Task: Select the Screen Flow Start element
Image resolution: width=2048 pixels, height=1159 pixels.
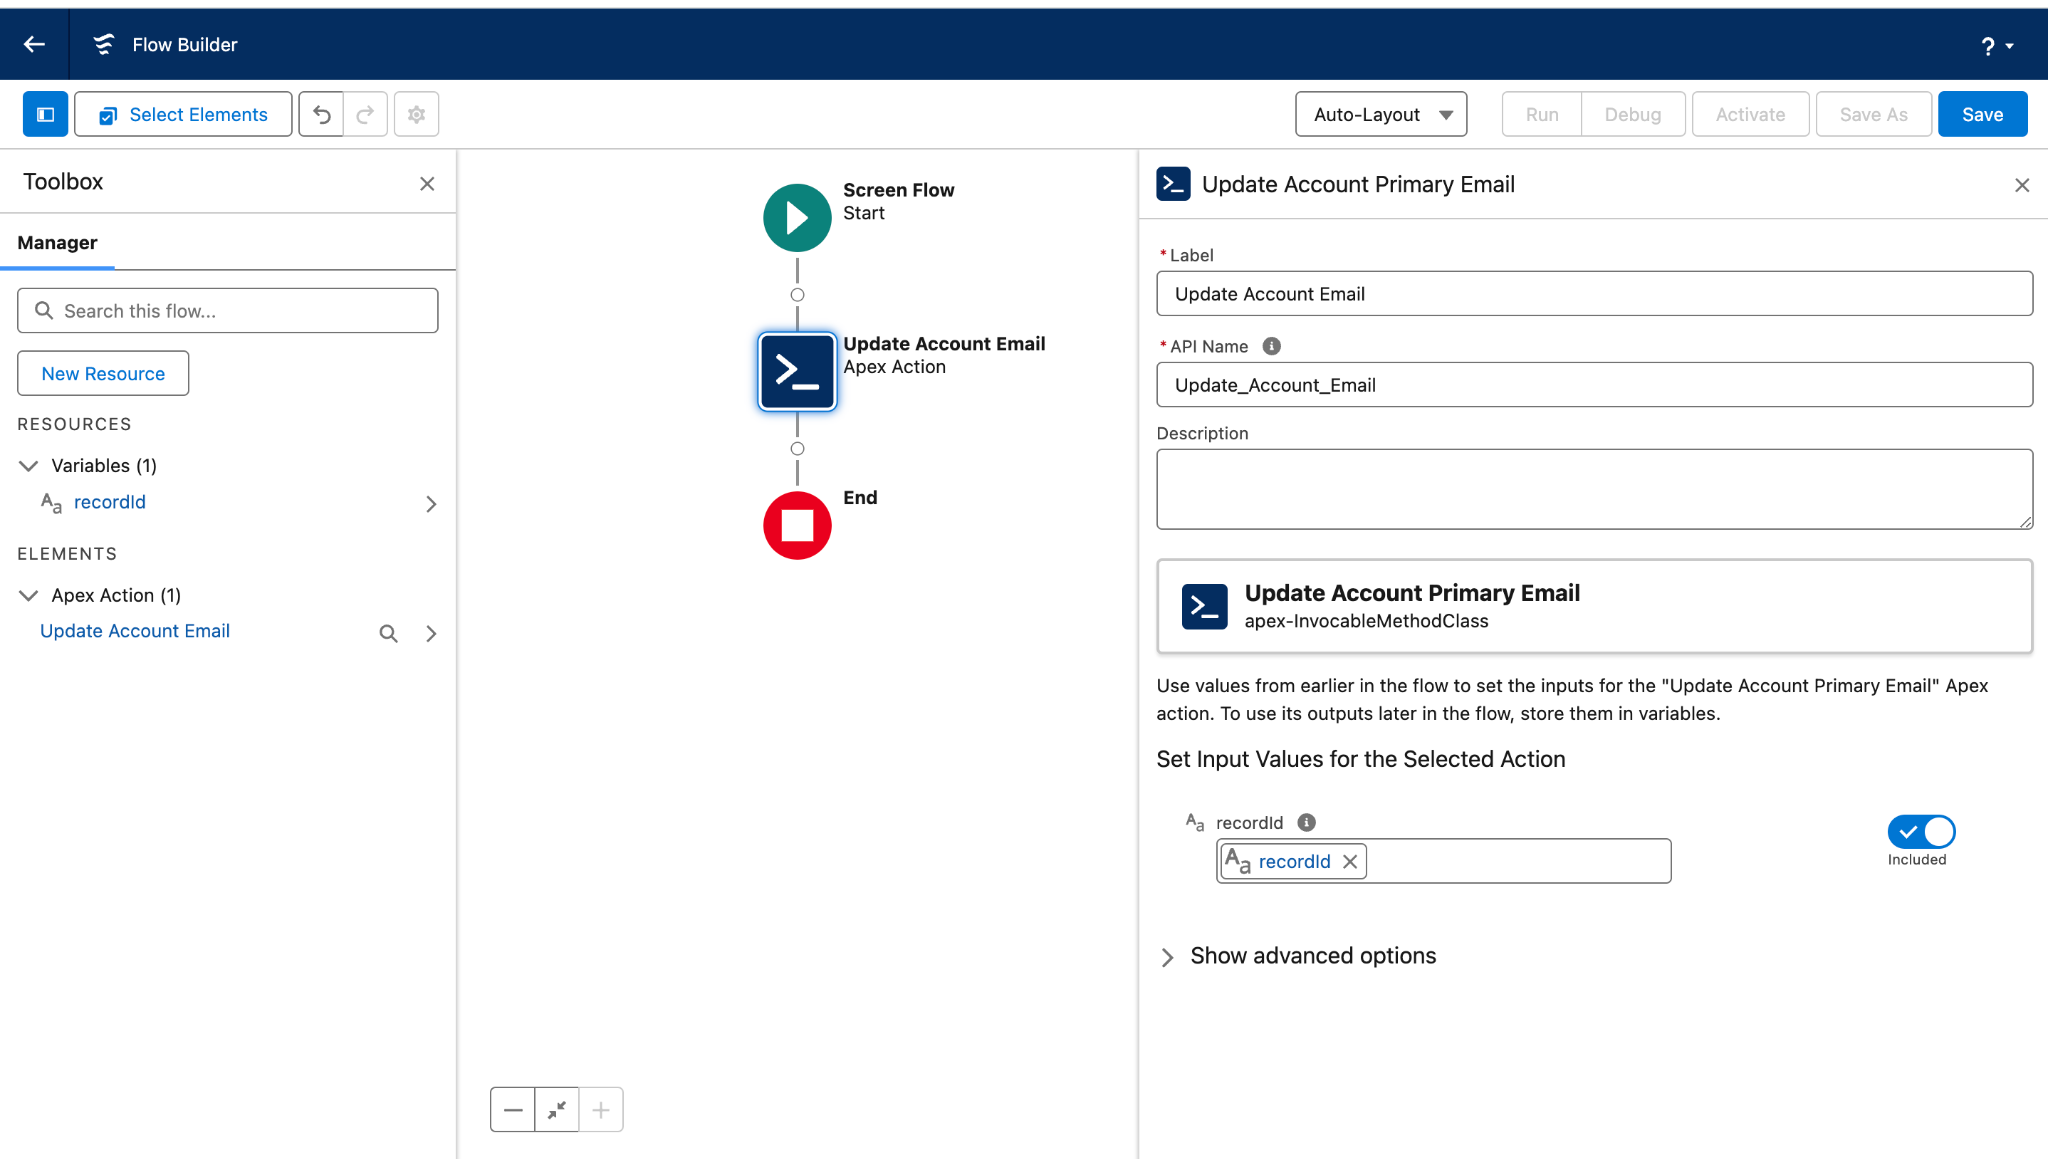Action: coord(796,217)
